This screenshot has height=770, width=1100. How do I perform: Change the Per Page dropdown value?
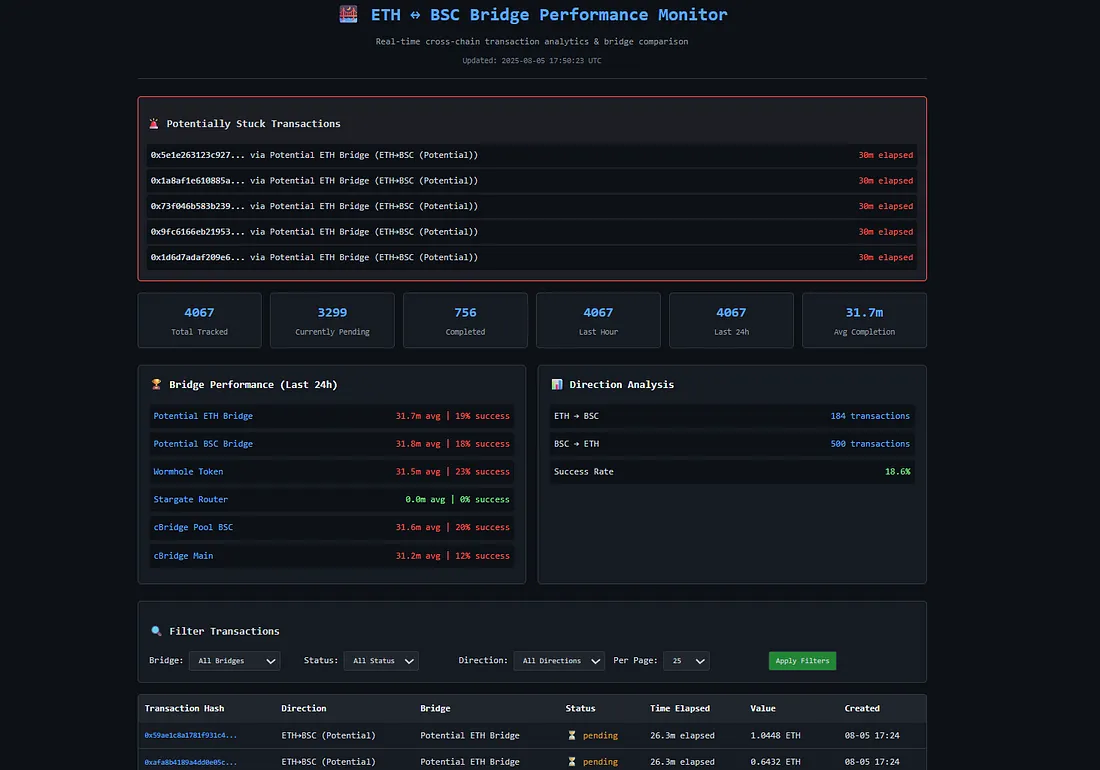pos(686,661)
